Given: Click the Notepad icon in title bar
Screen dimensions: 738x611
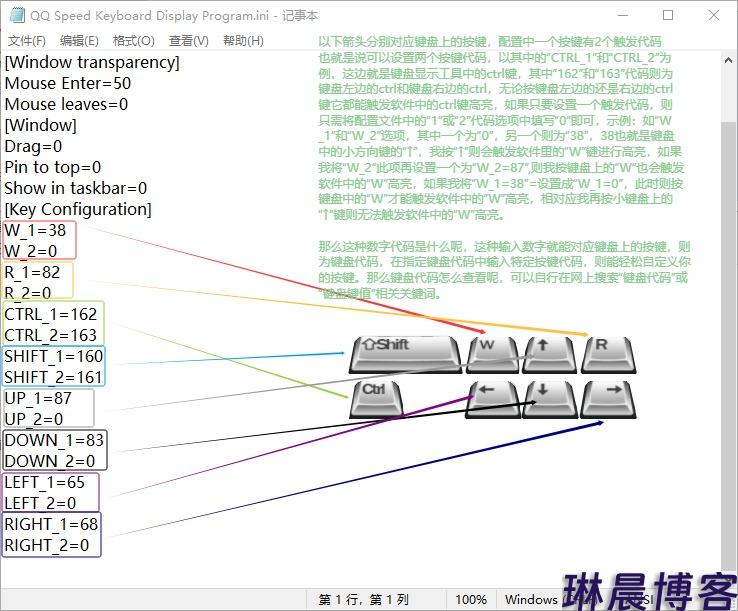Looking at the screenshot, I should [16, 15].
